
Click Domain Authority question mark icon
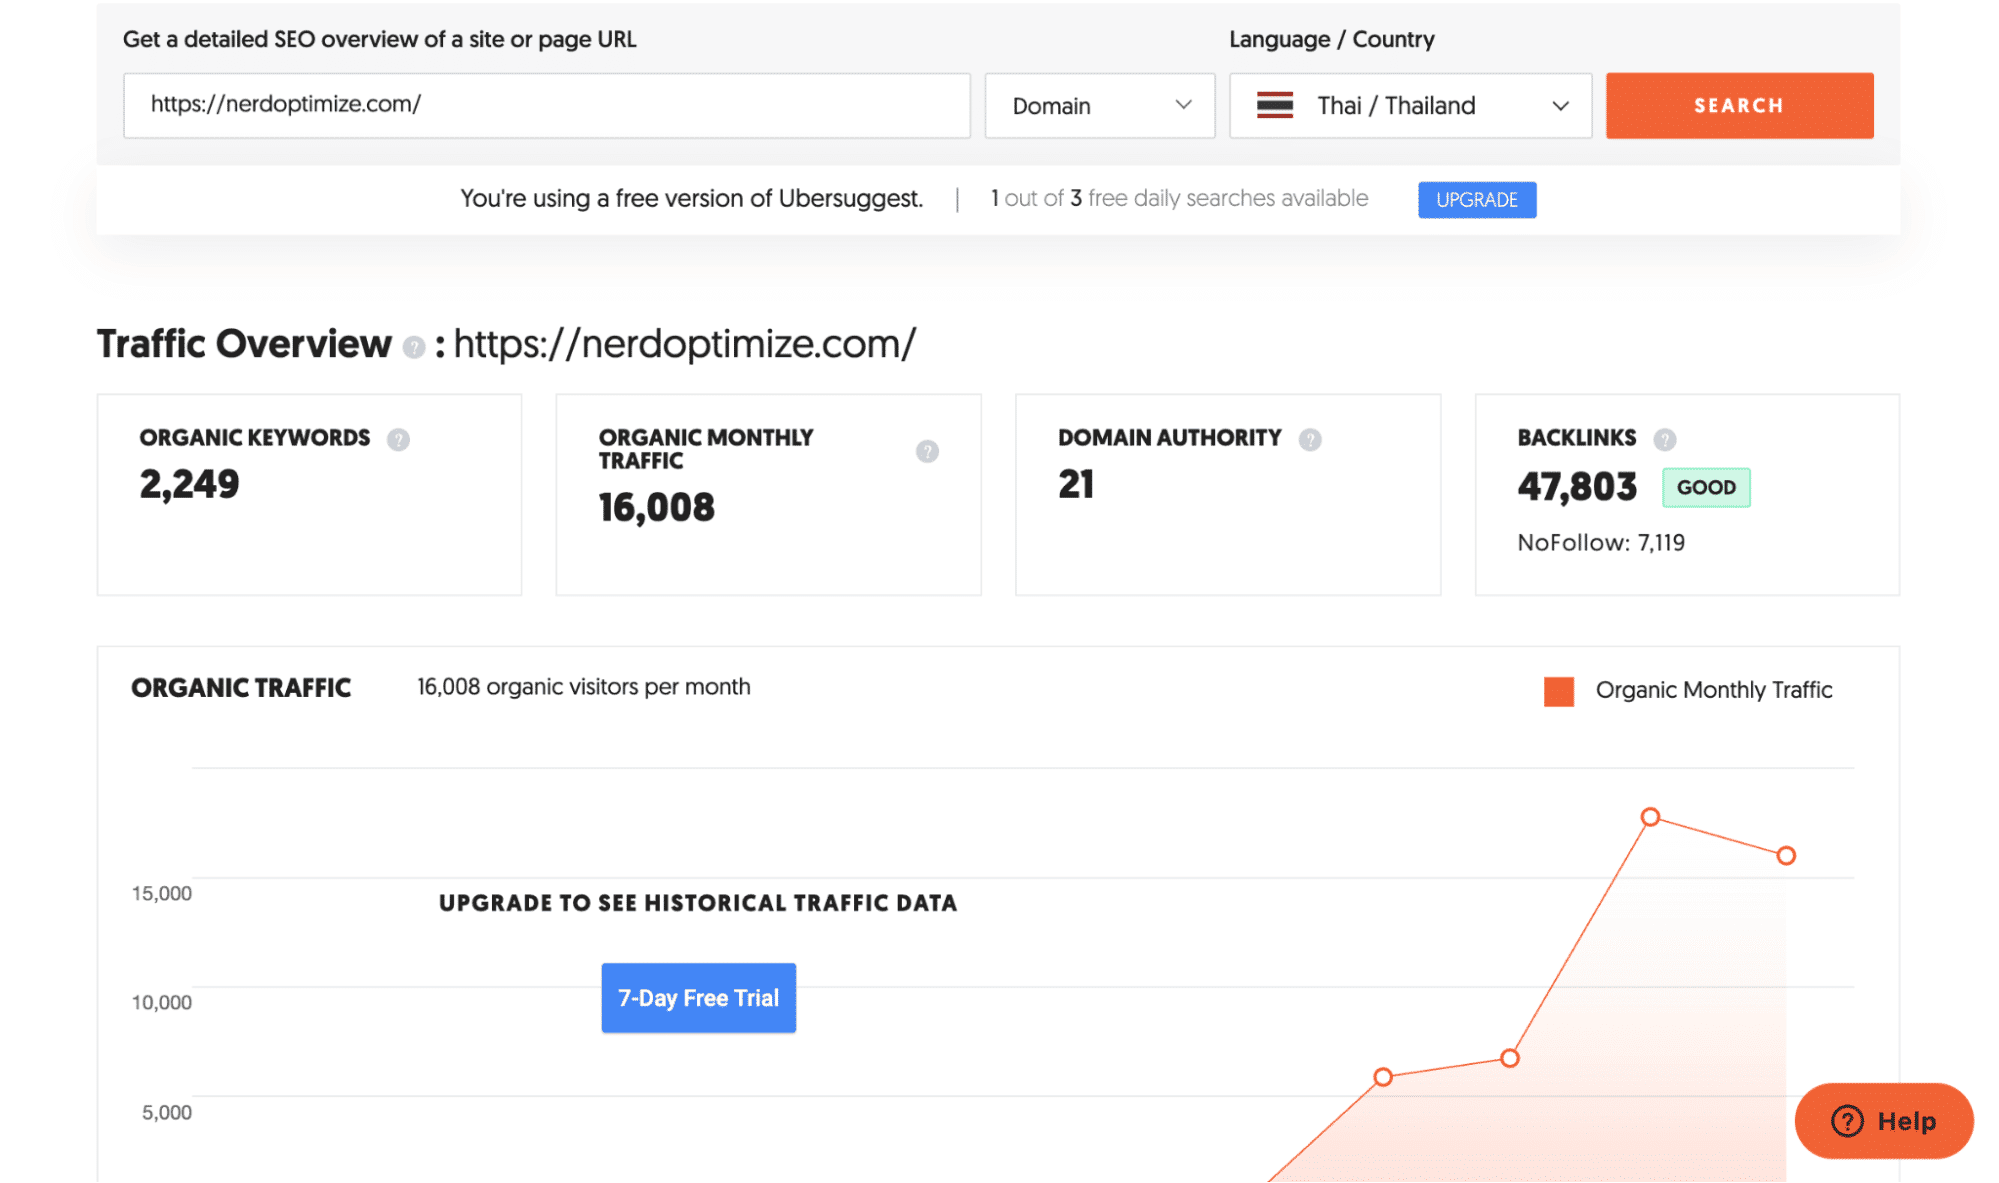point(1310,439)
